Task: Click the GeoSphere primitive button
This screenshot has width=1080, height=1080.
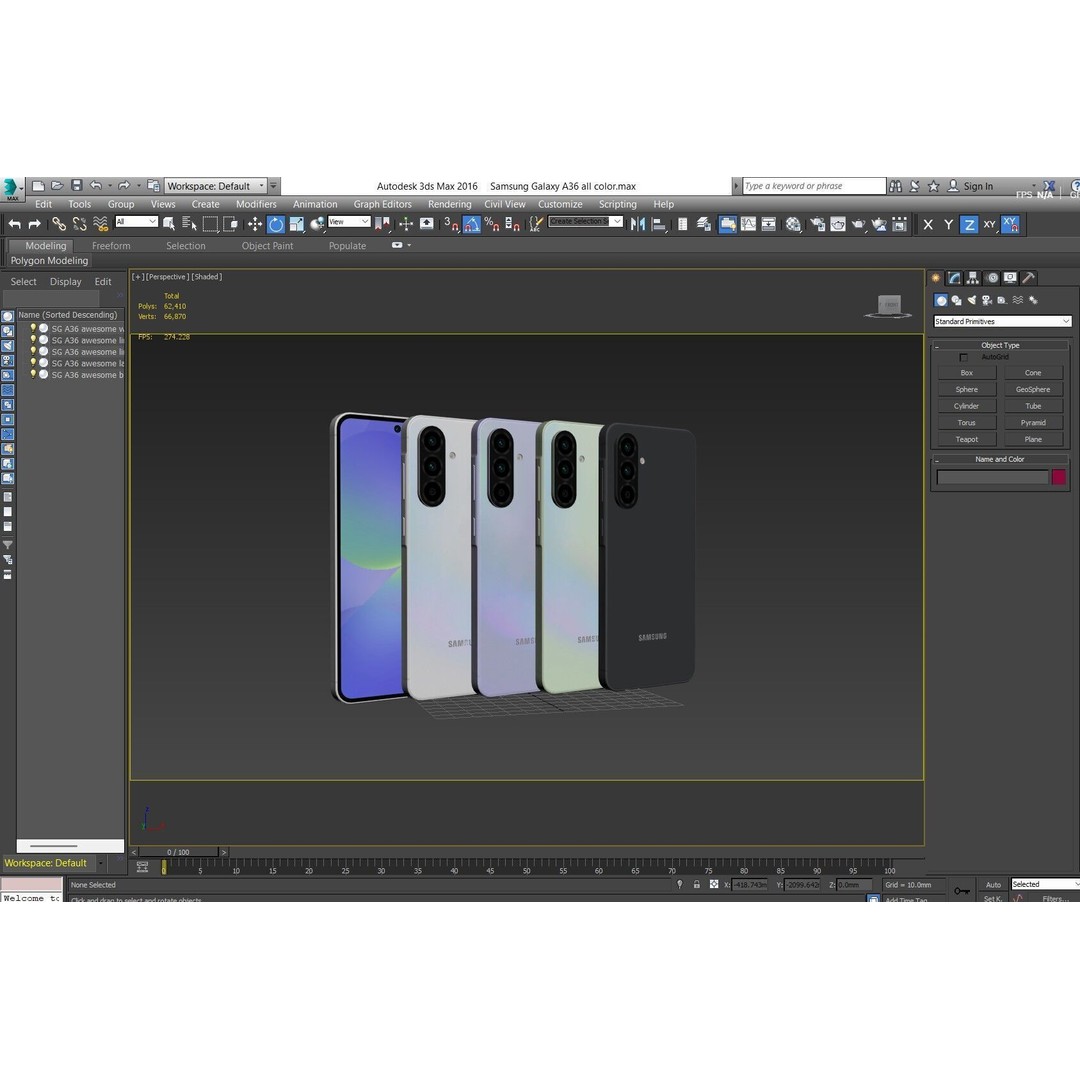Action: 1032,389
